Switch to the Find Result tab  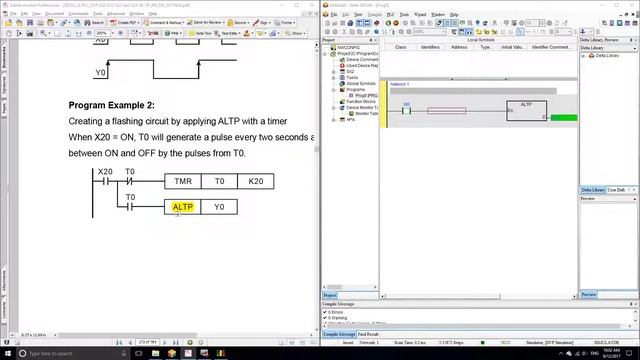368,335
